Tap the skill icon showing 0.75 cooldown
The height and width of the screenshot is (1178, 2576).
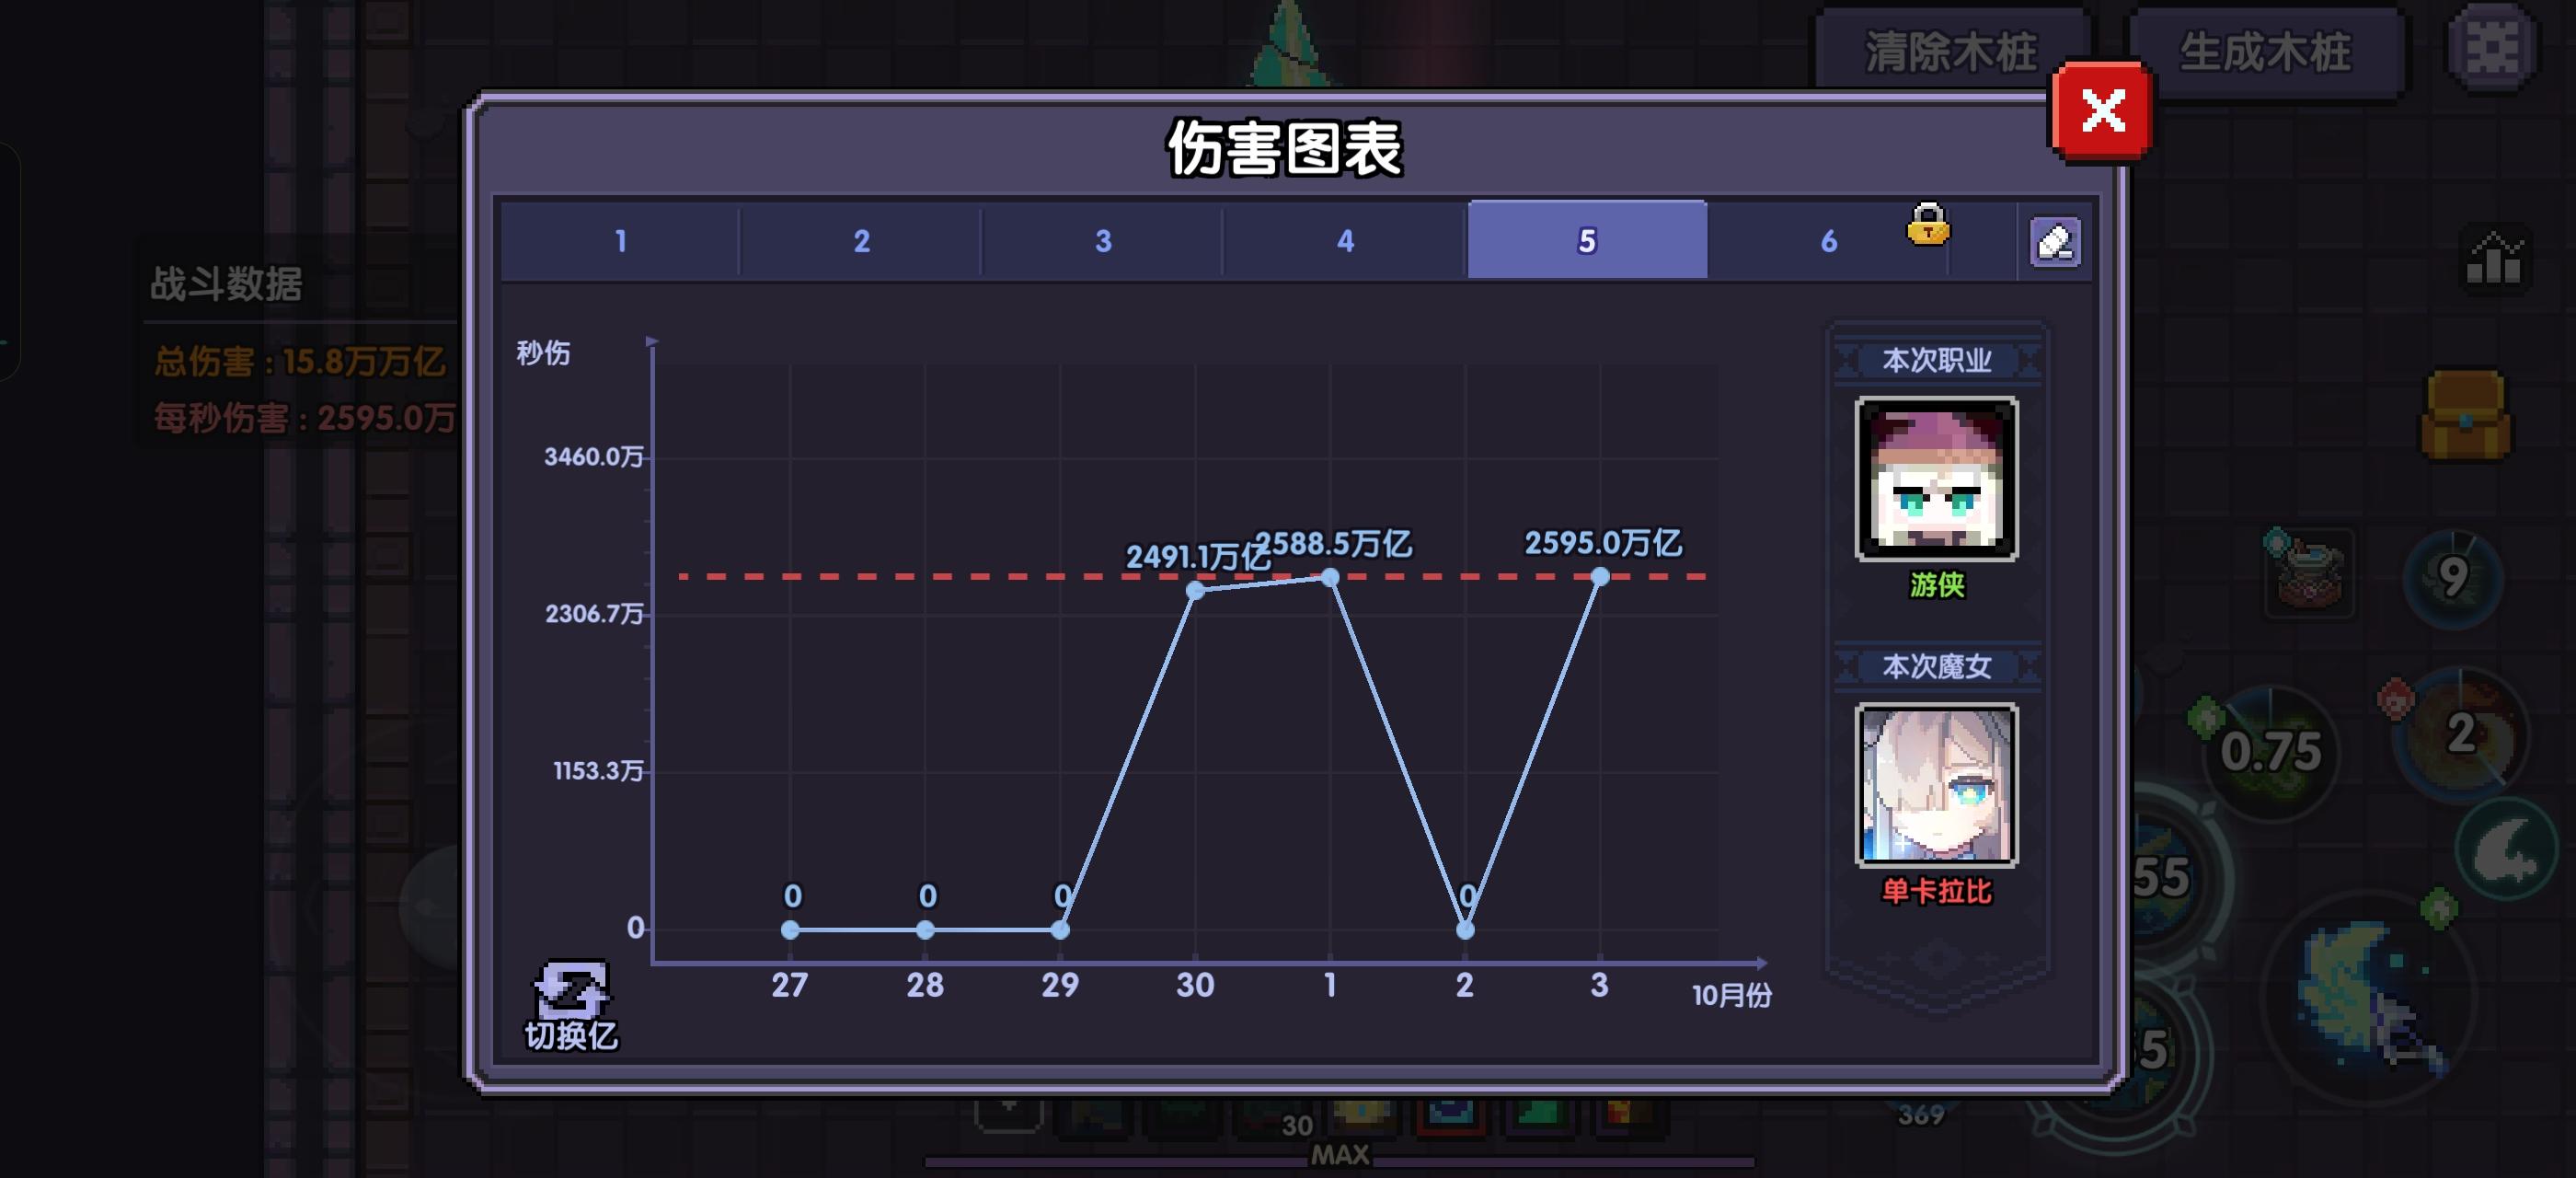2270,752
